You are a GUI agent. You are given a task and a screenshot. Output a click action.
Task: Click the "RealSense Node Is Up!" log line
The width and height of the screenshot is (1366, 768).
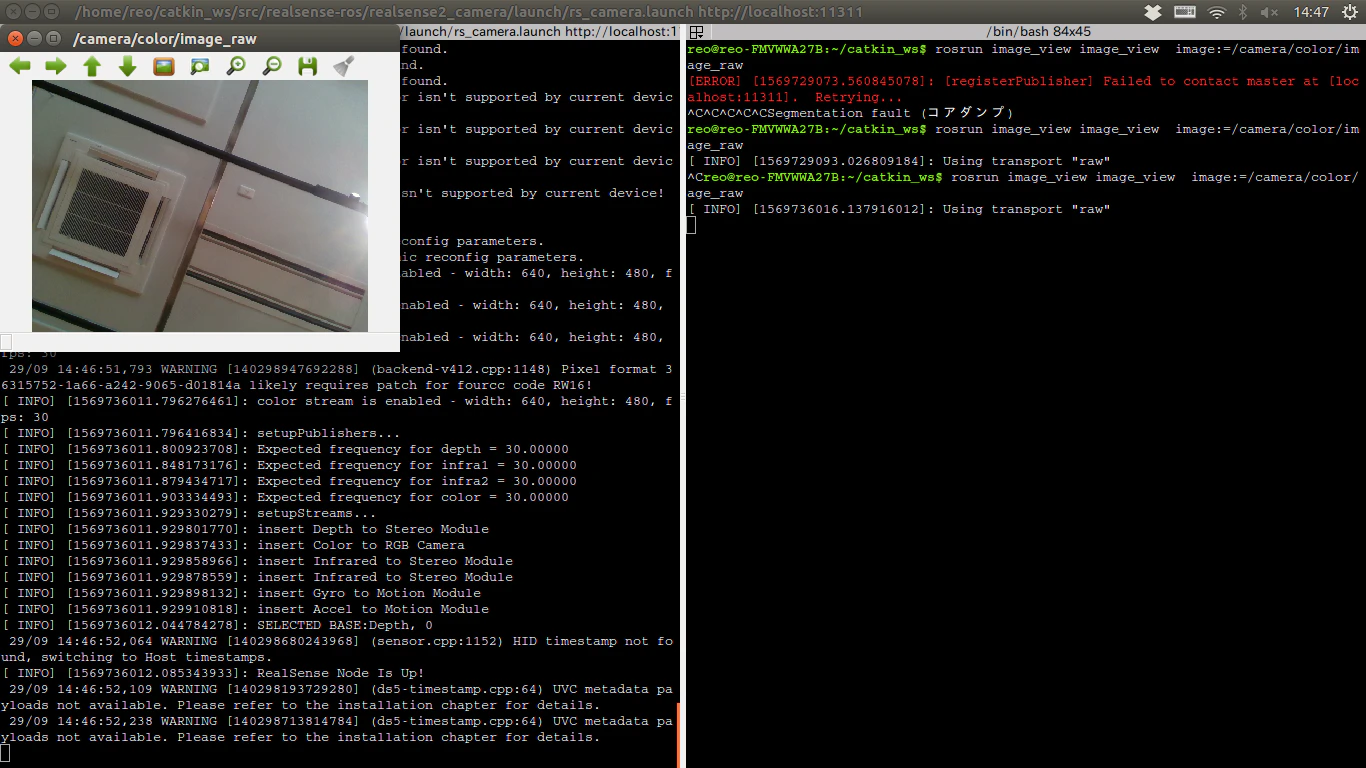(x=213, y=673)
